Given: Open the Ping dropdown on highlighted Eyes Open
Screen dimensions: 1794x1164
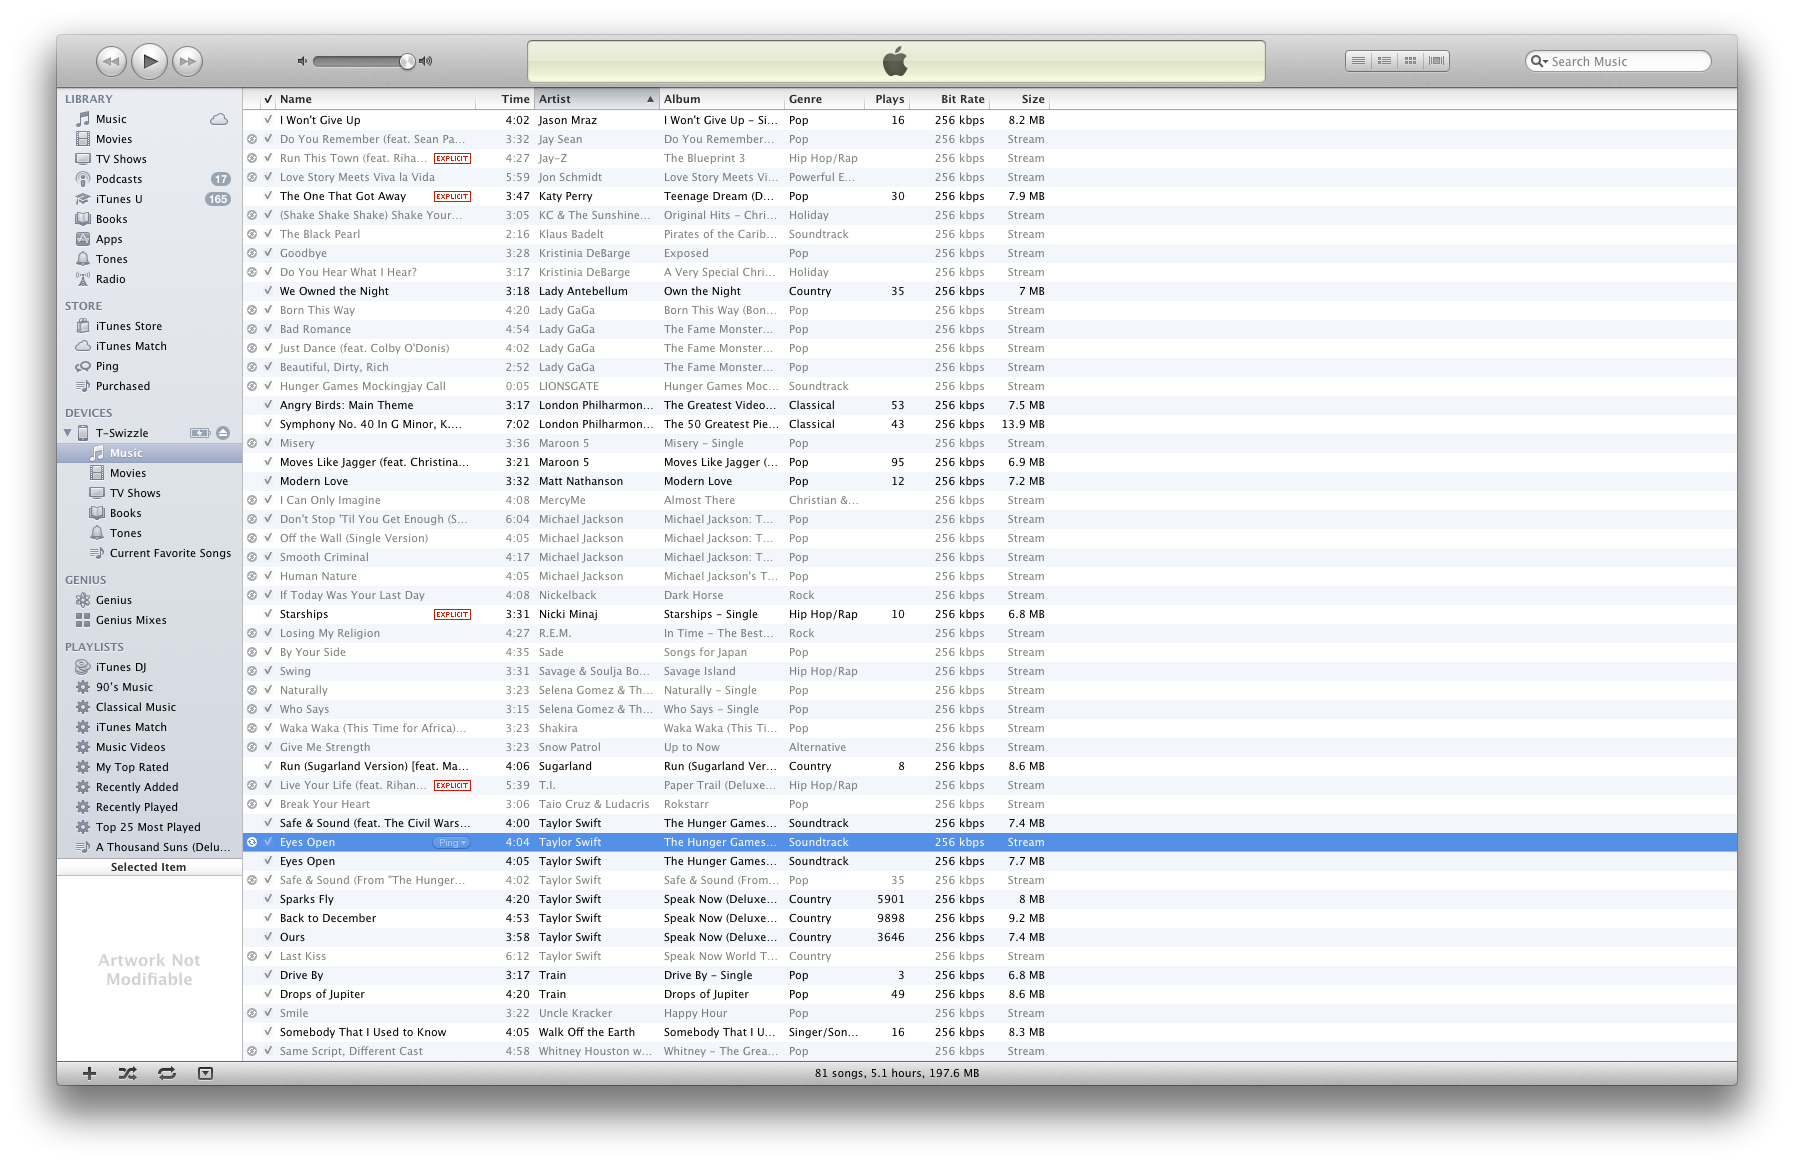Looking at the screenshot, I should point(452,843).
